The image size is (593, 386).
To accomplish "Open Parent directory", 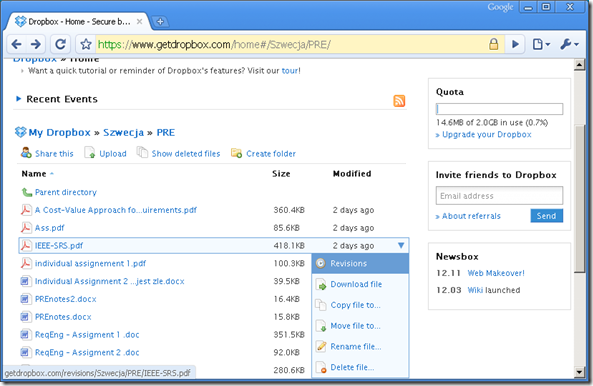I will (66, 192).
